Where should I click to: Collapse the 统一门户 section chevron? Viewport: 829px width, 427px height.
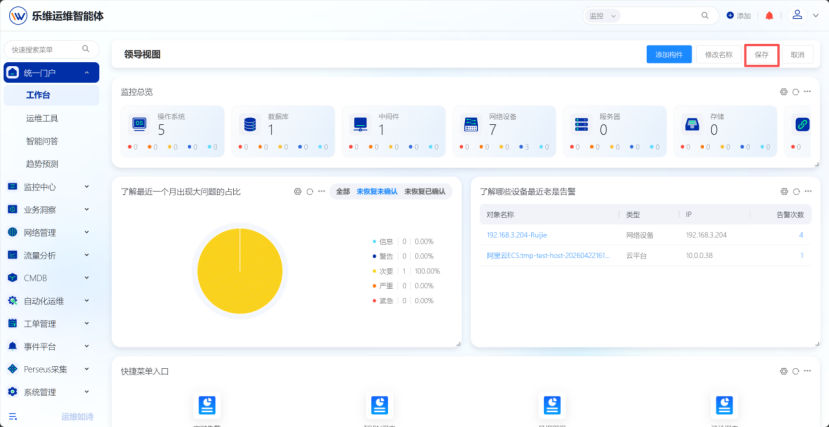[87, 72]
